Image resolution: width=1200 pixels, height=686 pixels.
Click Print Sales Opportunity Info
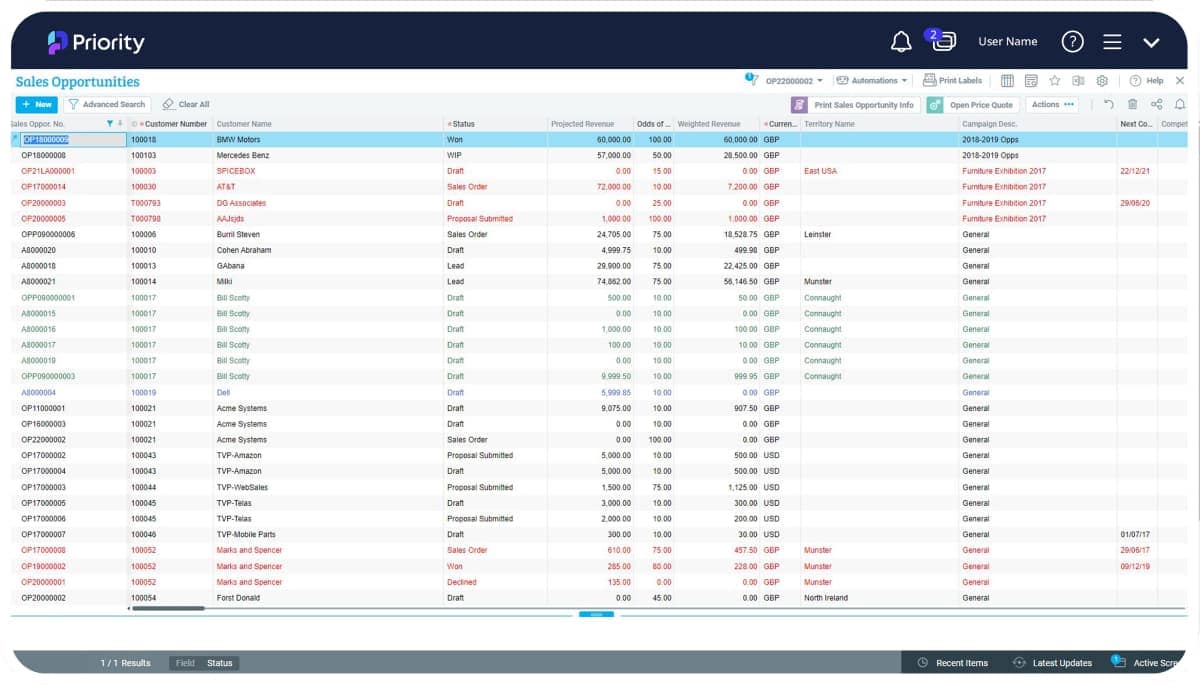click(854, 105)
